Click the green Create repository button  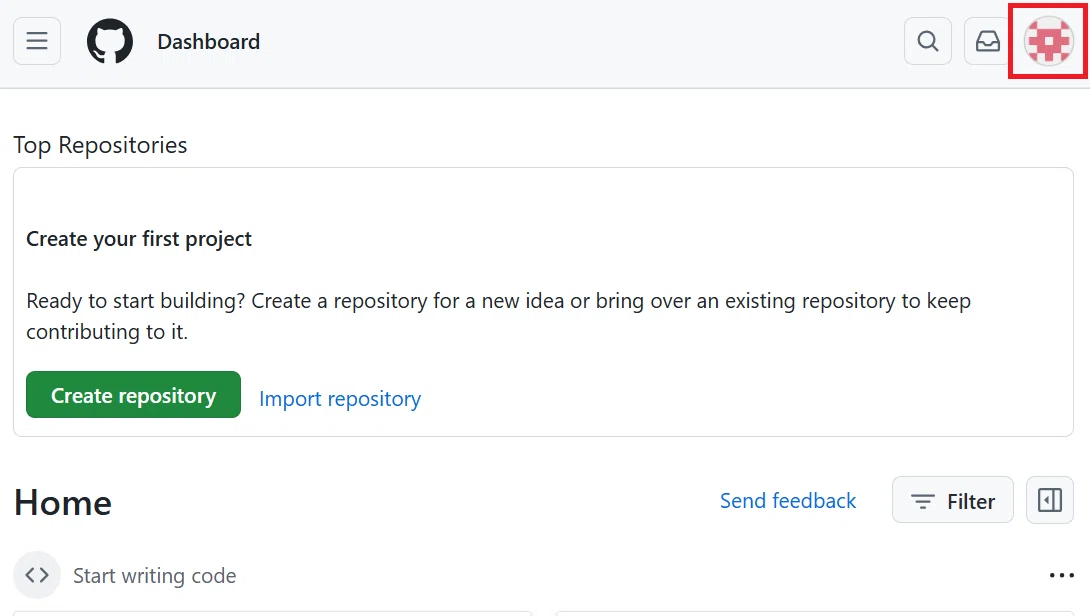[133, 395]
